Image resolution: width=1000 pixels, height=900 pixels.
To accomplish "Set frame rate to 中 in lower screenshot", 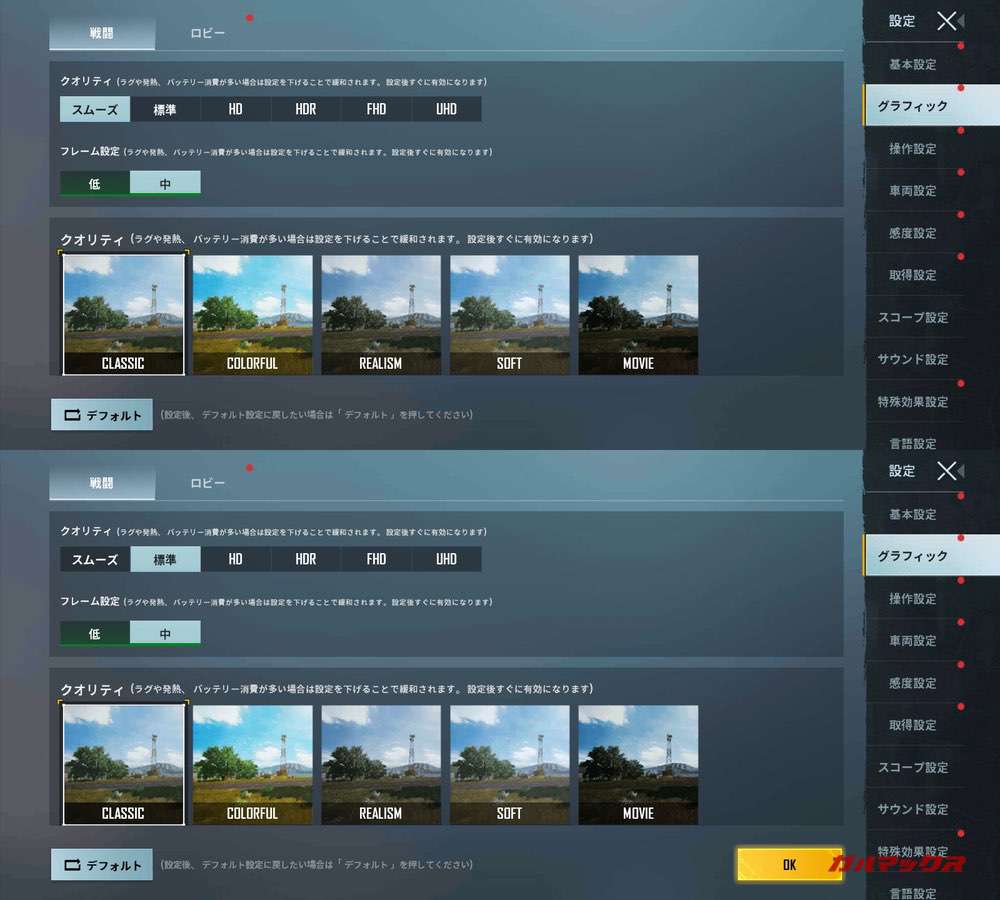I will pos(165,633).
